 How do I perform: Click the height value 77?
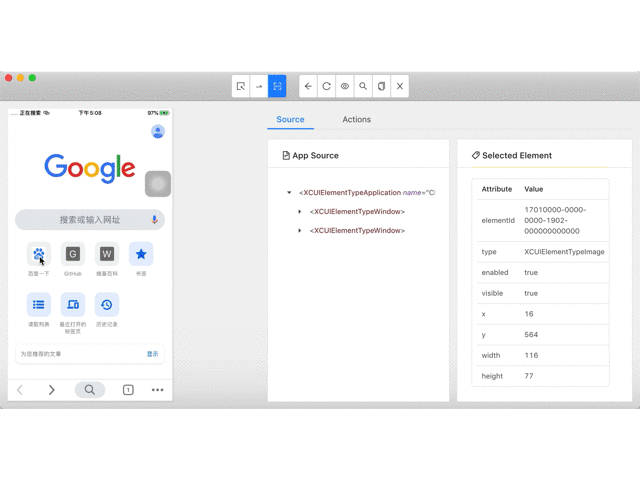click(529, 376)
